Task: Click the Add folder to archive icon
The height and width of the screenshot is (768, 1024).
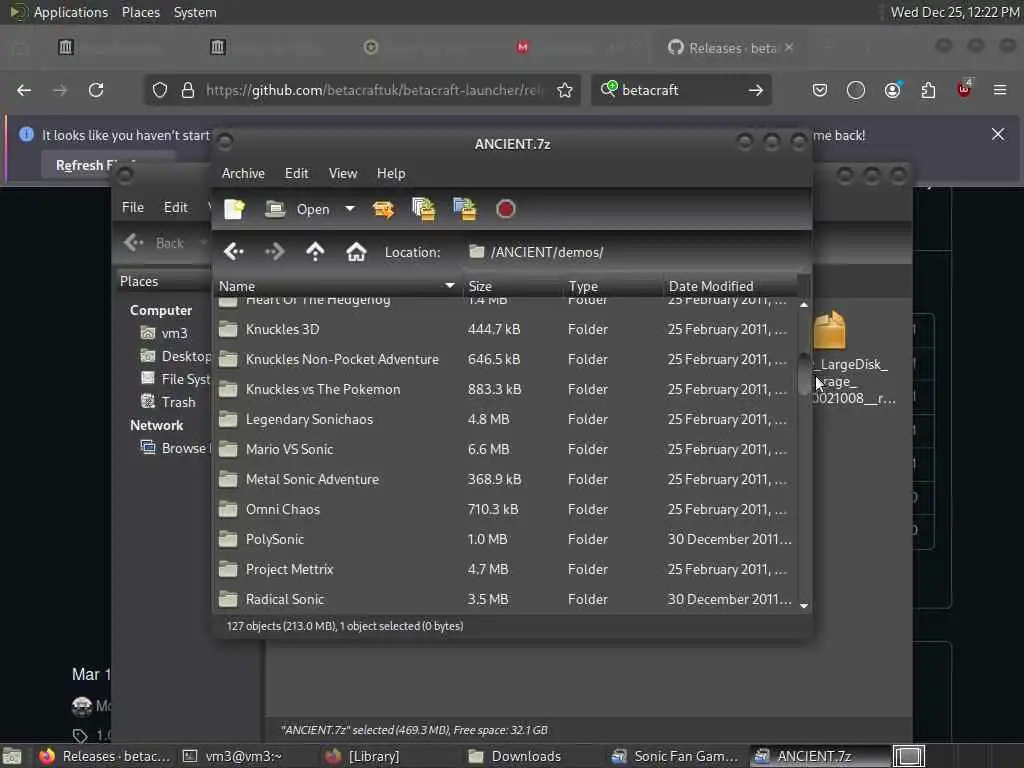Action: [465, 209]
